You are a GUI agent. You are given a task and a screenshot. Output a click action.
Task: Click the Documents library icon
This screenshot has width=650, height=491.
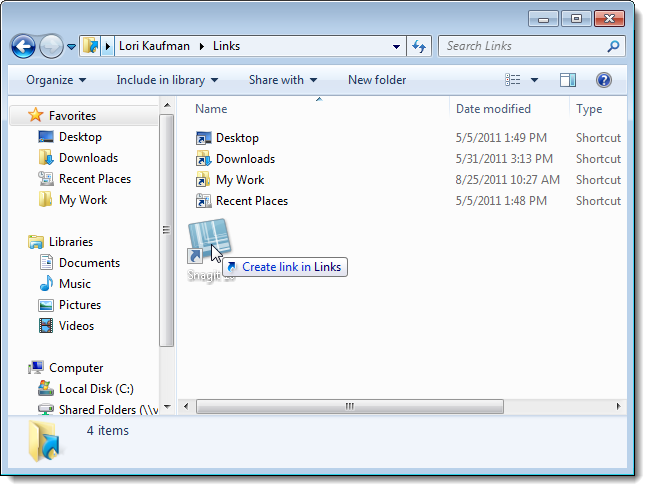46,263
